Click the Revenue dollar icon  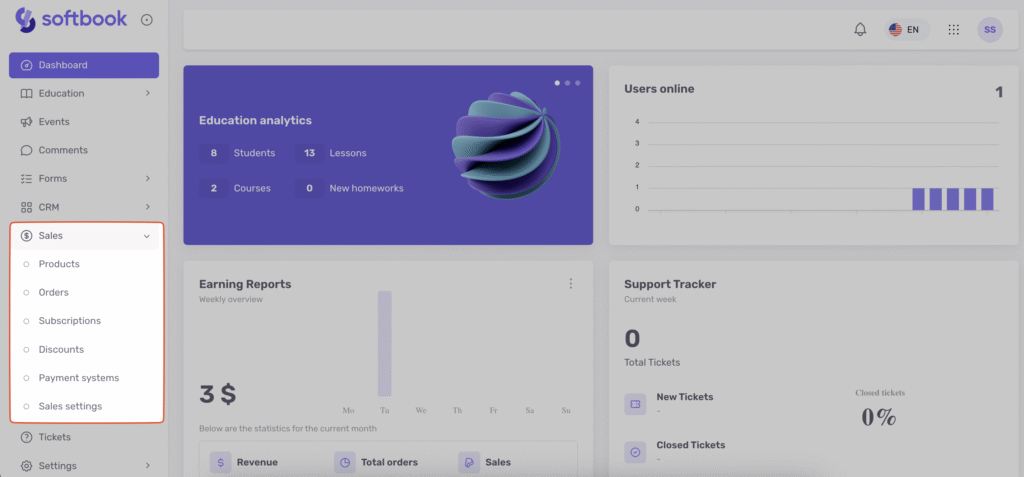coord(221,462)
